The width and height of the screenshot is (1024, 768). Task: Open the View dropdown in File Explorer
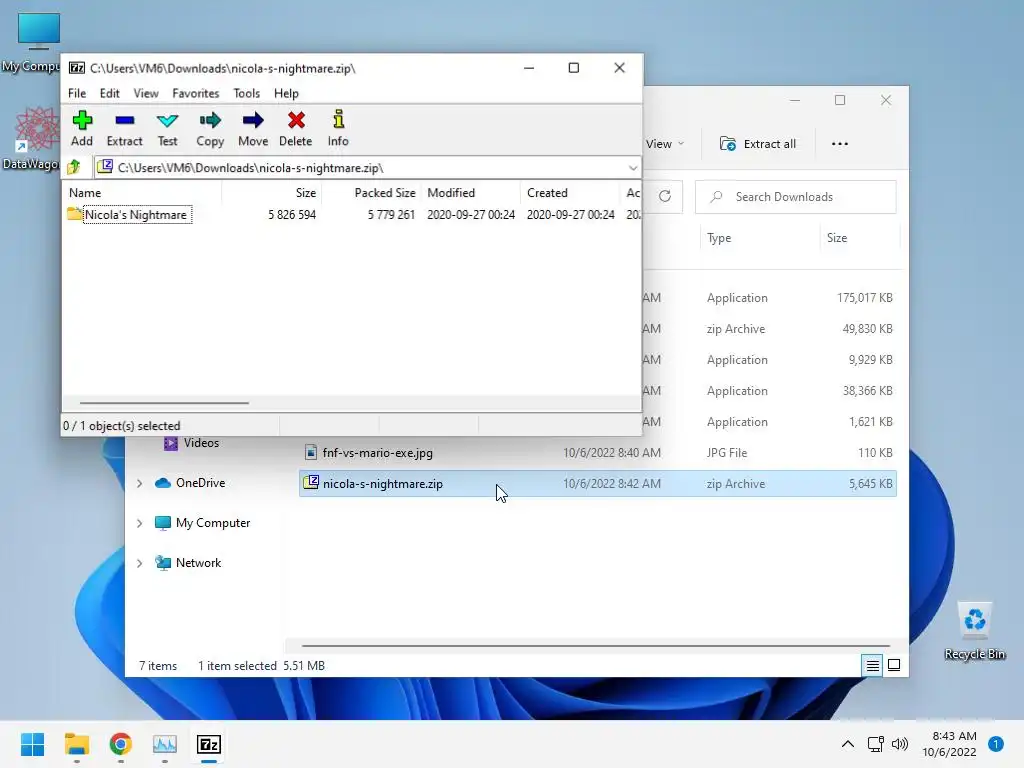(664, 144)
